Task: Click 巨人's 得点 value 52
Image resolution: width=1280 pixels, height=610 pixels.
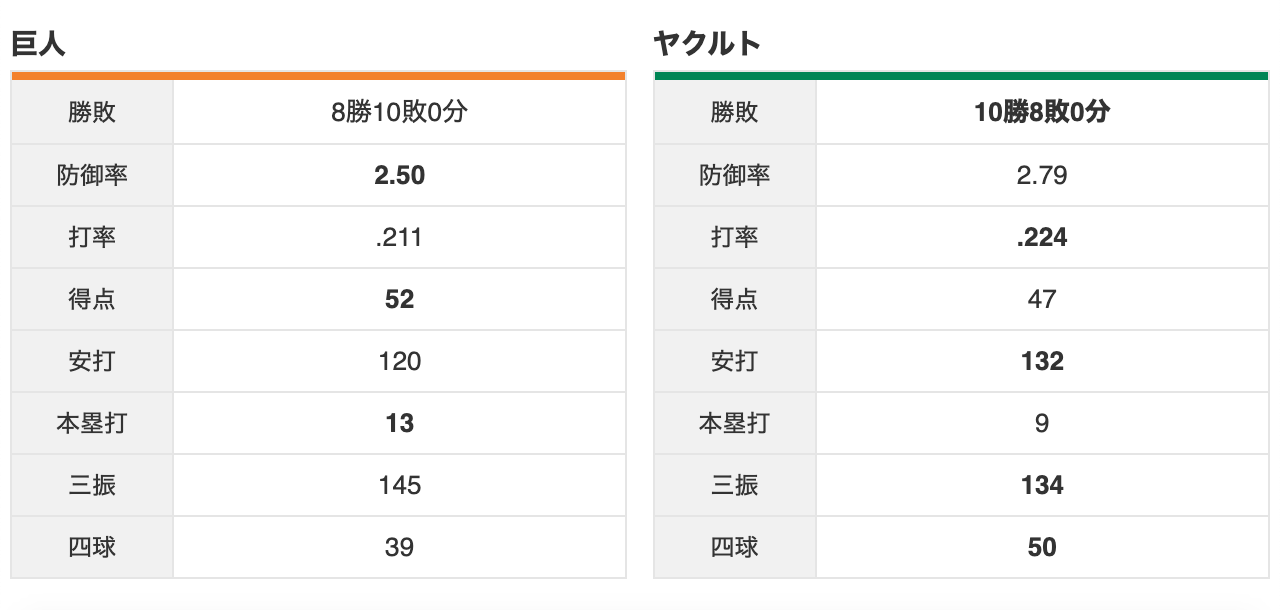Action: [x=399, y=300]
